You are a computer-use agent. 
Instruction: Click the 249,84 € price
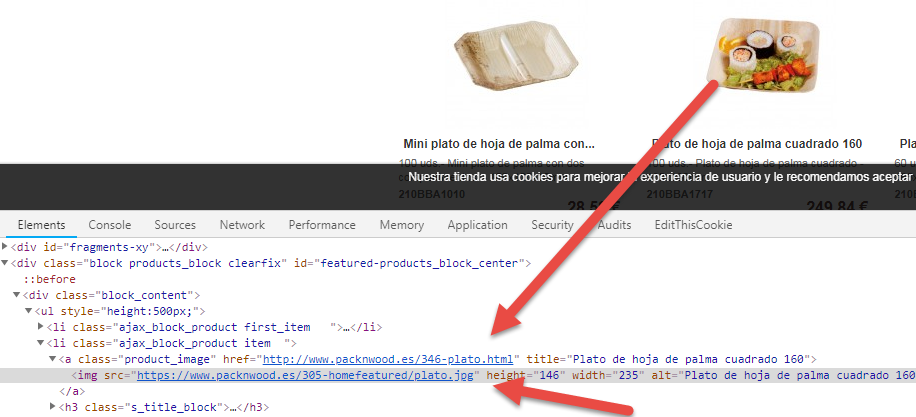pyautogui.click(x=837, y=206)
